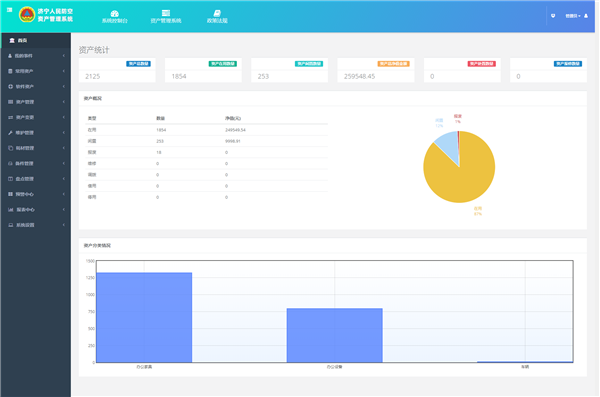Click the stat value 259548.45
The height and width of the screenshot is (397, 600).
click(x=359, y=76)
